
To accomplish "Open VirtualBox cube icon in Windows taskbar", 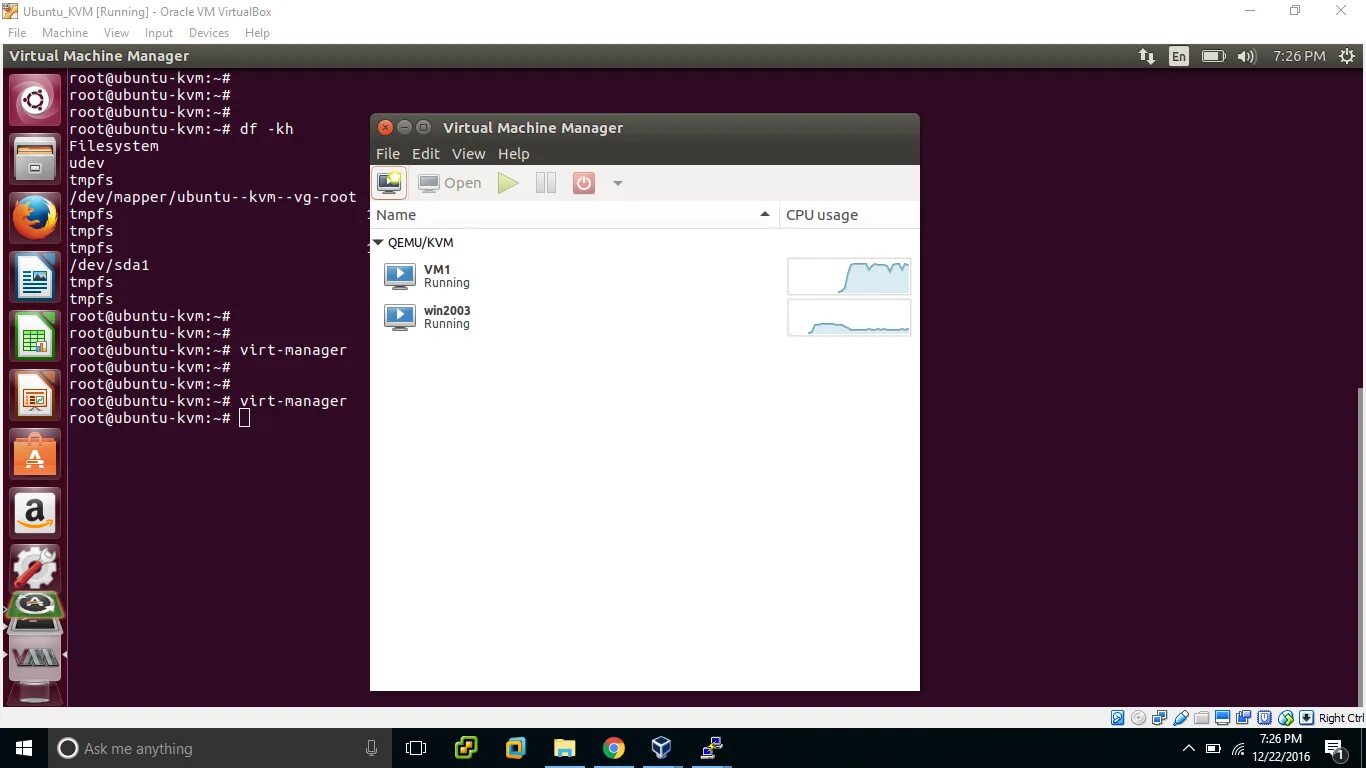I will pos(661,748).
